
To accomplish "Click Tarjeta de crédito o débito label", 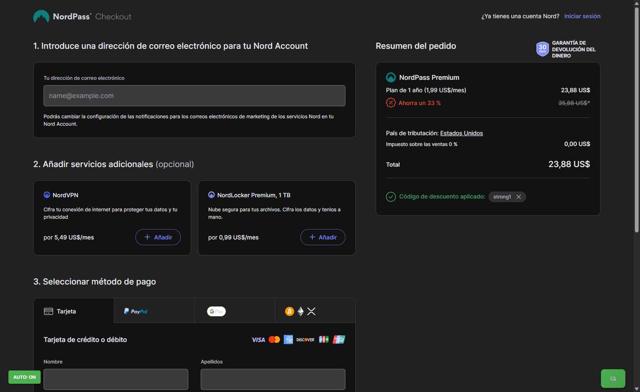I will [85, 340].
